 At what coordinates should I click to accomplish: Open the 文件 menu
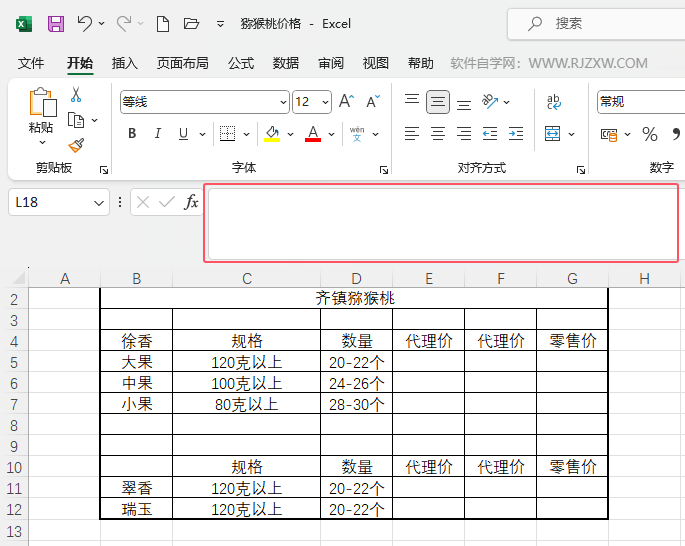pos(31,63)
